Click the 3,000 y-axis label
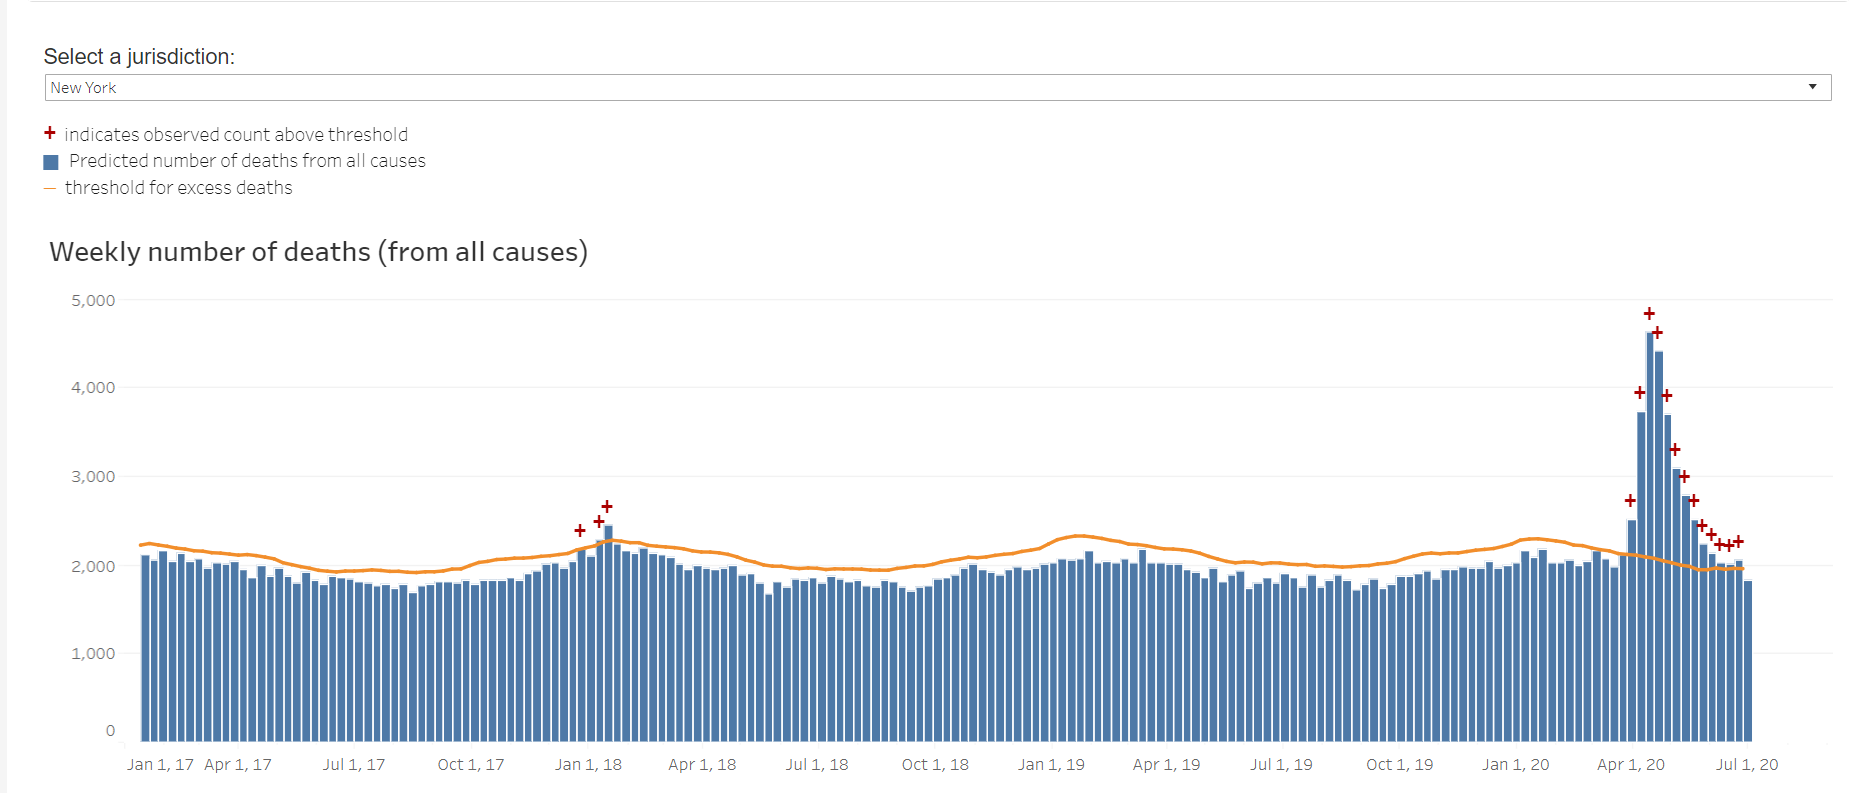1859x794 pixels. coord(93,477)
